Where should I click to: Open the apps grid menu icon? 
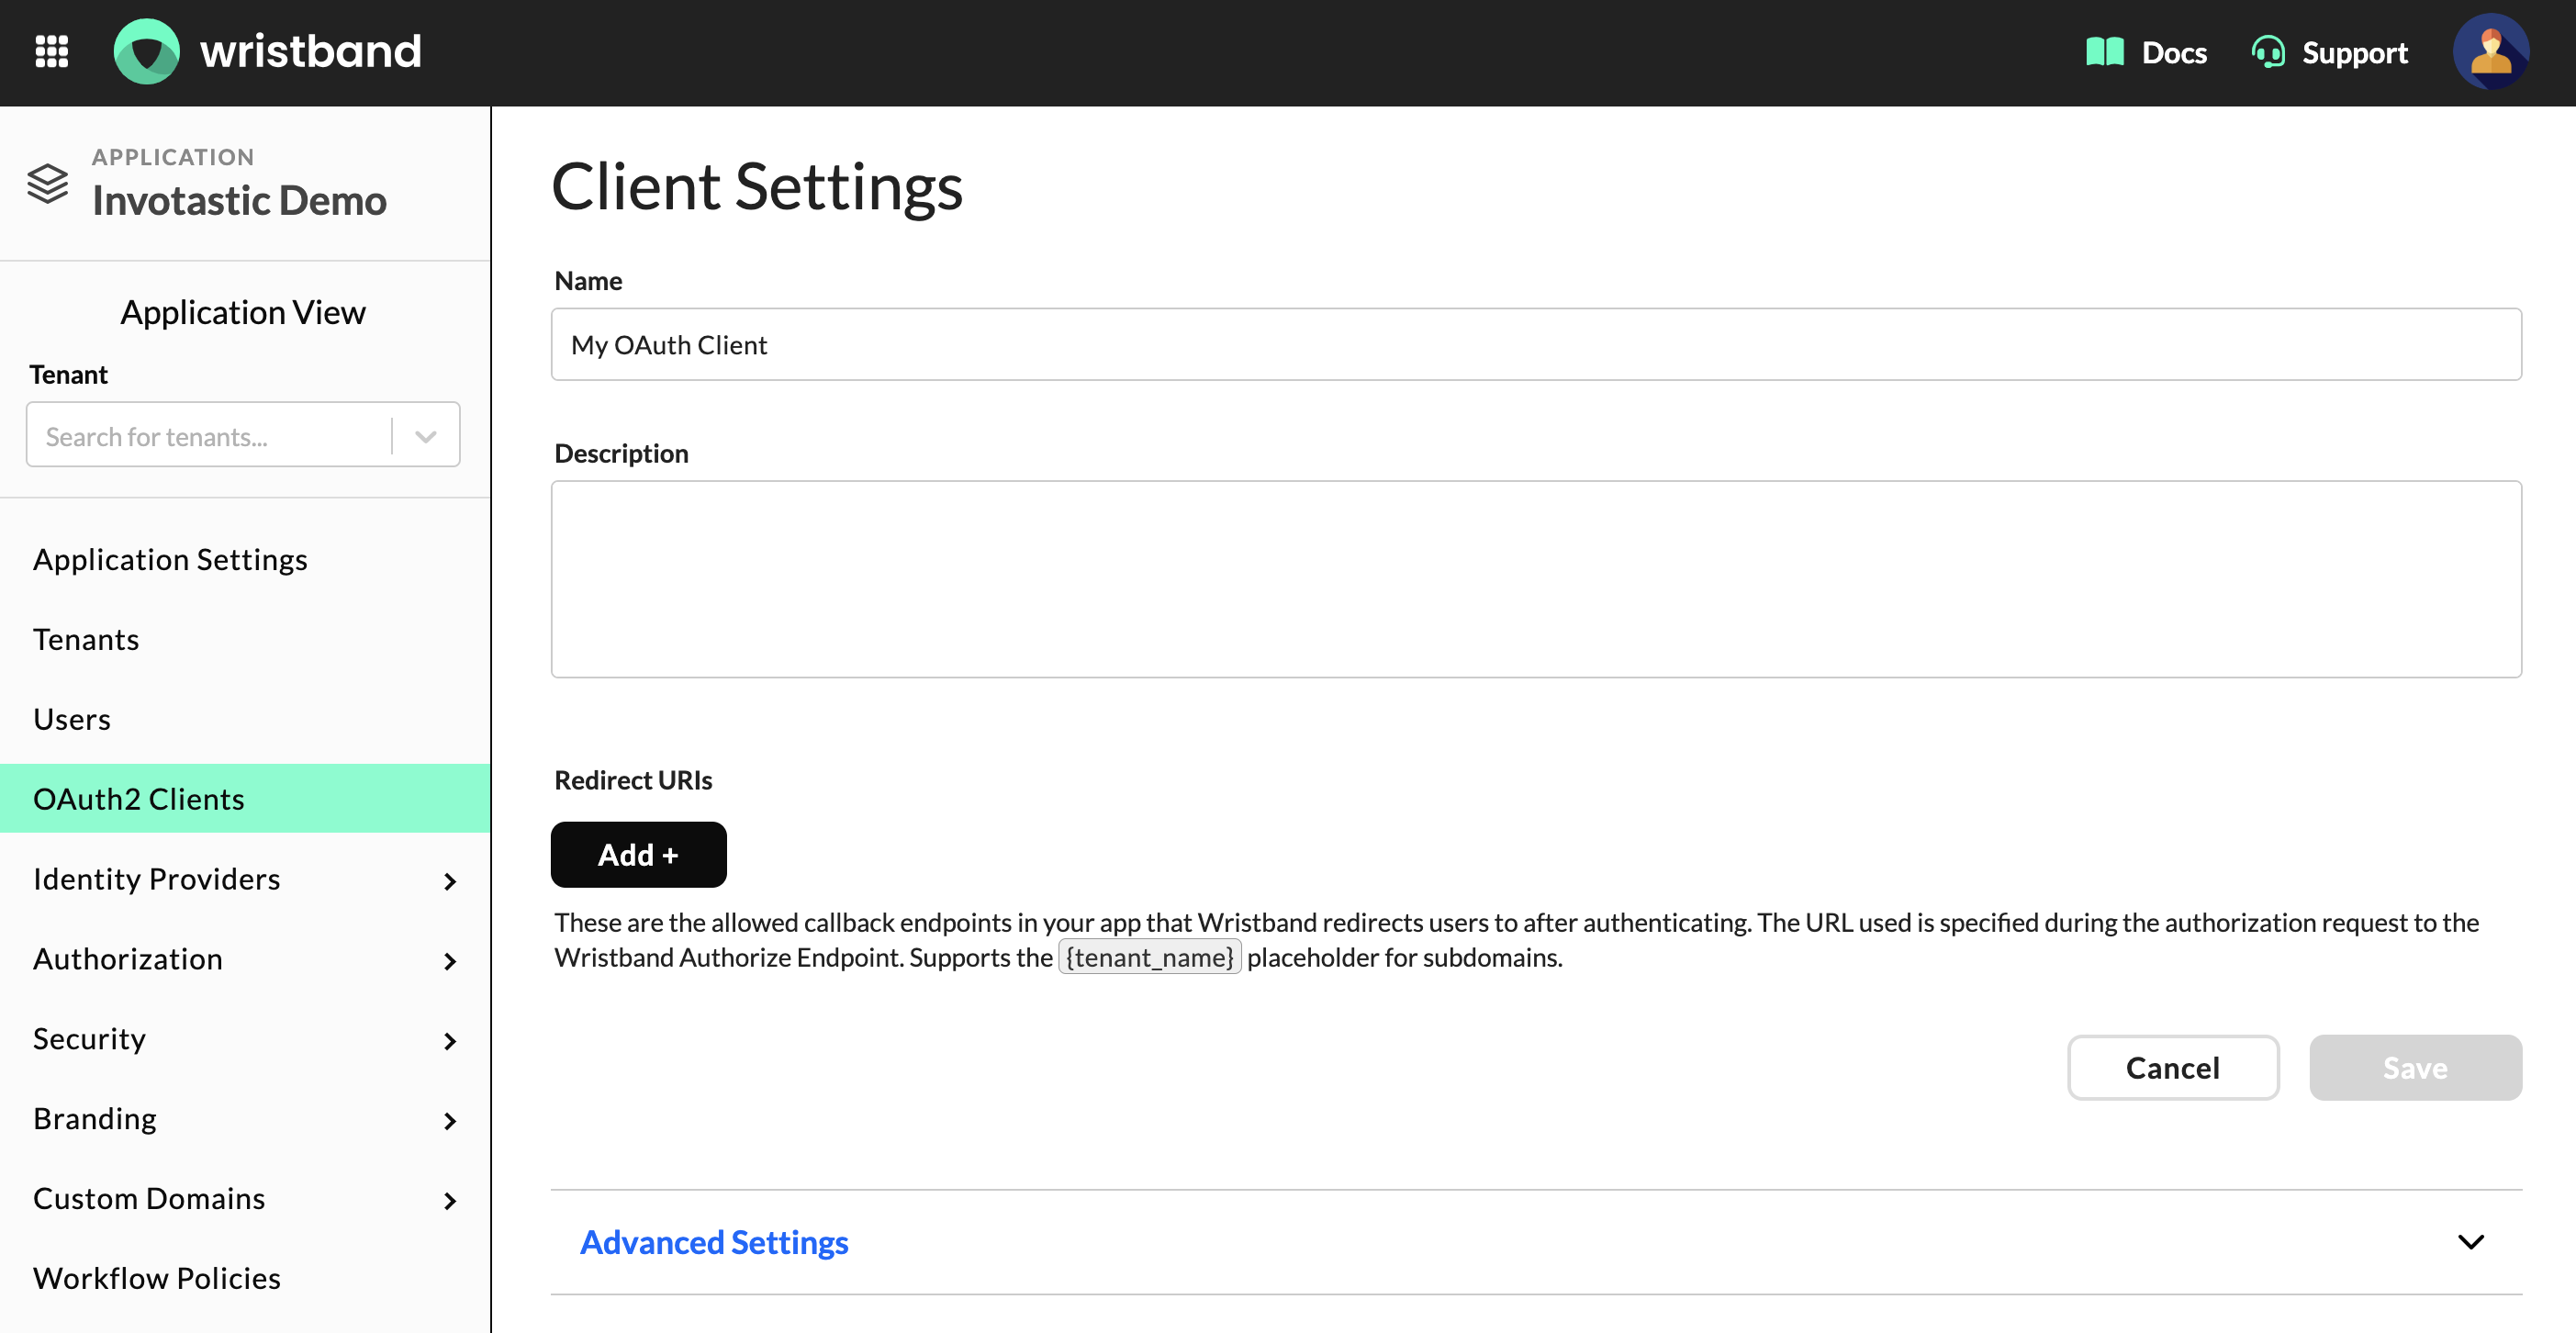[x=52, y=51]
